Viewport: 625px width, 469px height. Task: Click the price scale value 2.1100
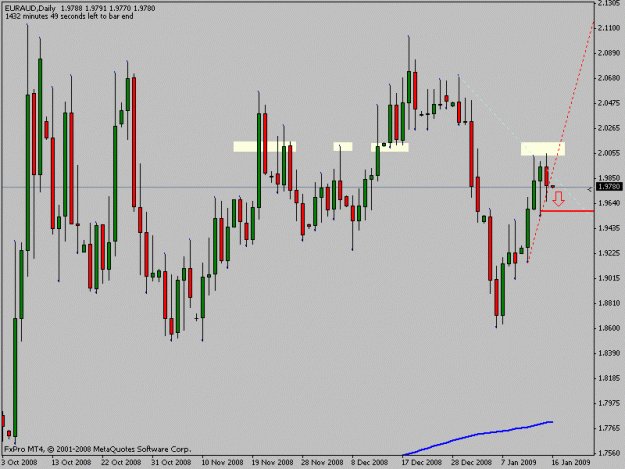(x=609, y=28)
